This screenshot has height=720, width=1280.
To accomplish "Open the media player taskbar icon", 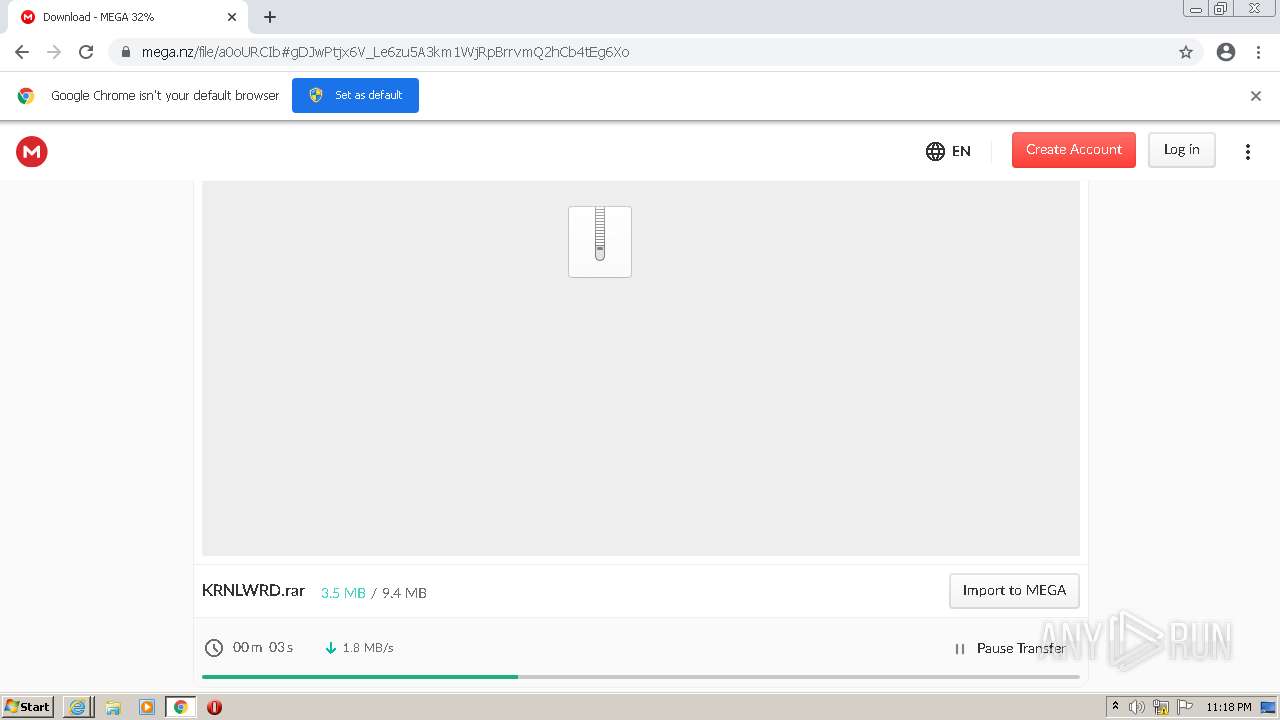I will point(147,707).
